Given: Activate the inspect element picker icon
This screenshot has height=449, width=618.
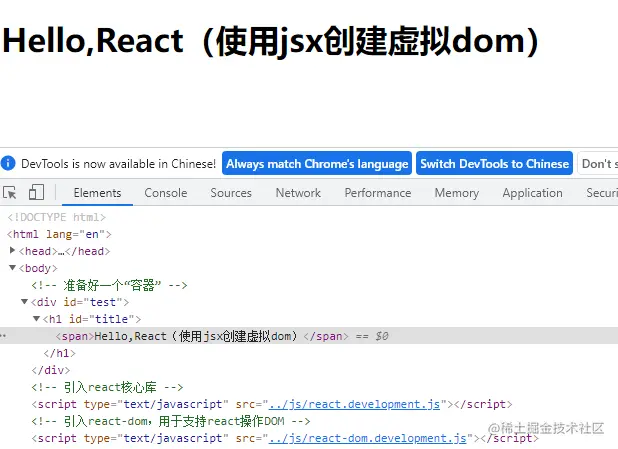Looking at the screenshot, I should [x=9, y=193].
